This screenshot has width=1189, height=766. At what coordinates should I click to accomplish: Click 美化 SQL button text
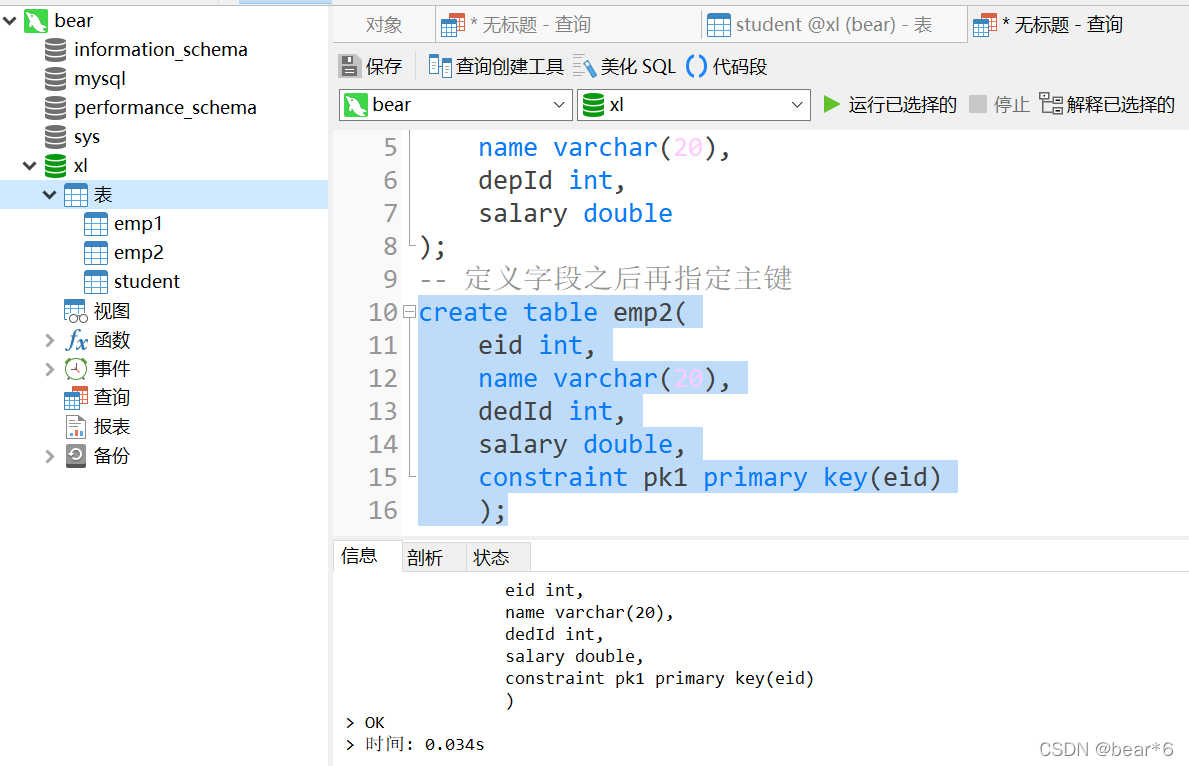coord(638,67)
